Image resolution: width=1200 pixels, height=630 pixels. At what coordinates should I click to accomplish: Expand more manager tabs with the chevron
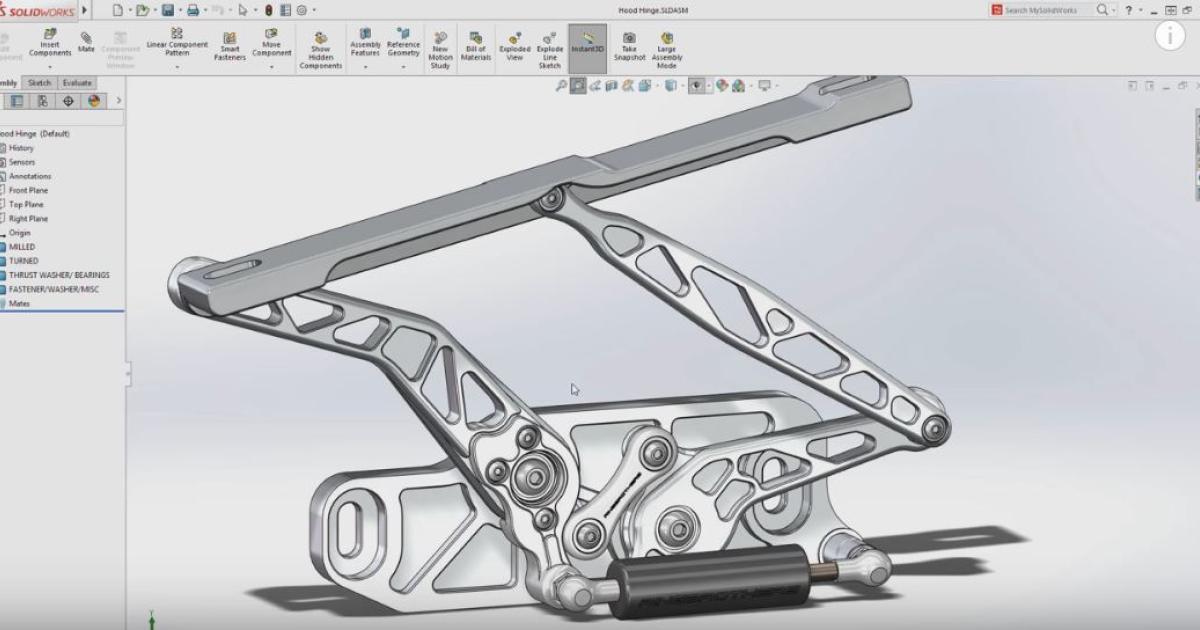click(x=119, y=100)
